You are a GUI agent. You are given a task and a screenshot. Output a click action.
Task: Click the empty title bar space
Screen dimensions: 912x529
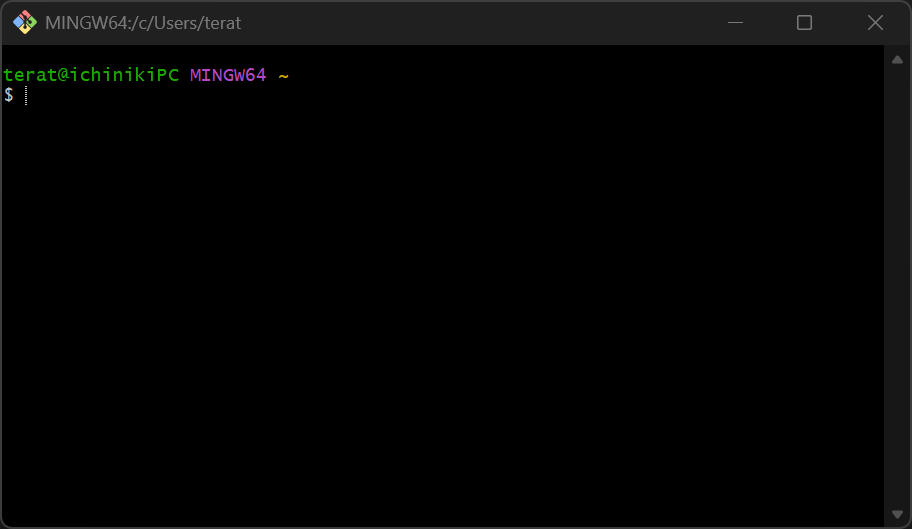pos(480,22)
